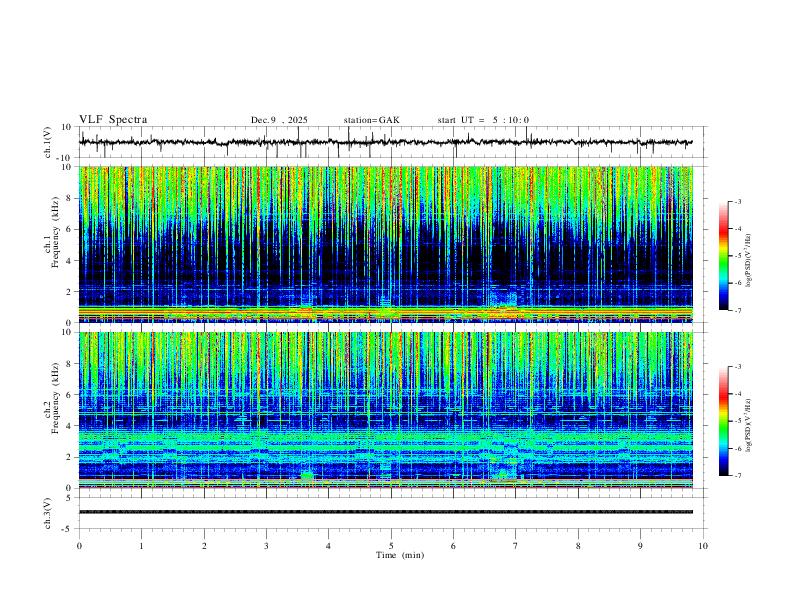
Task: Select the "start UT = 5 : 10: 0" text
Action: tap(483, 120)
